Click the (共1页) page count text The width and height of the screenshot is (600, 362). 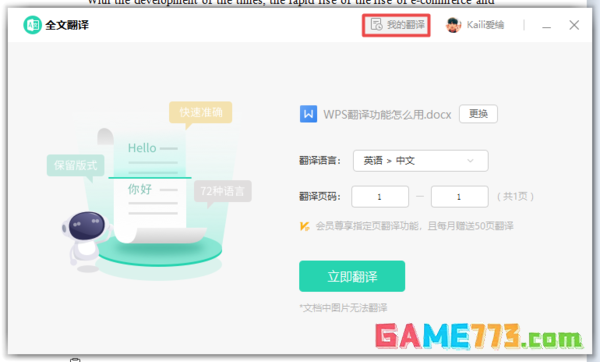515,197
